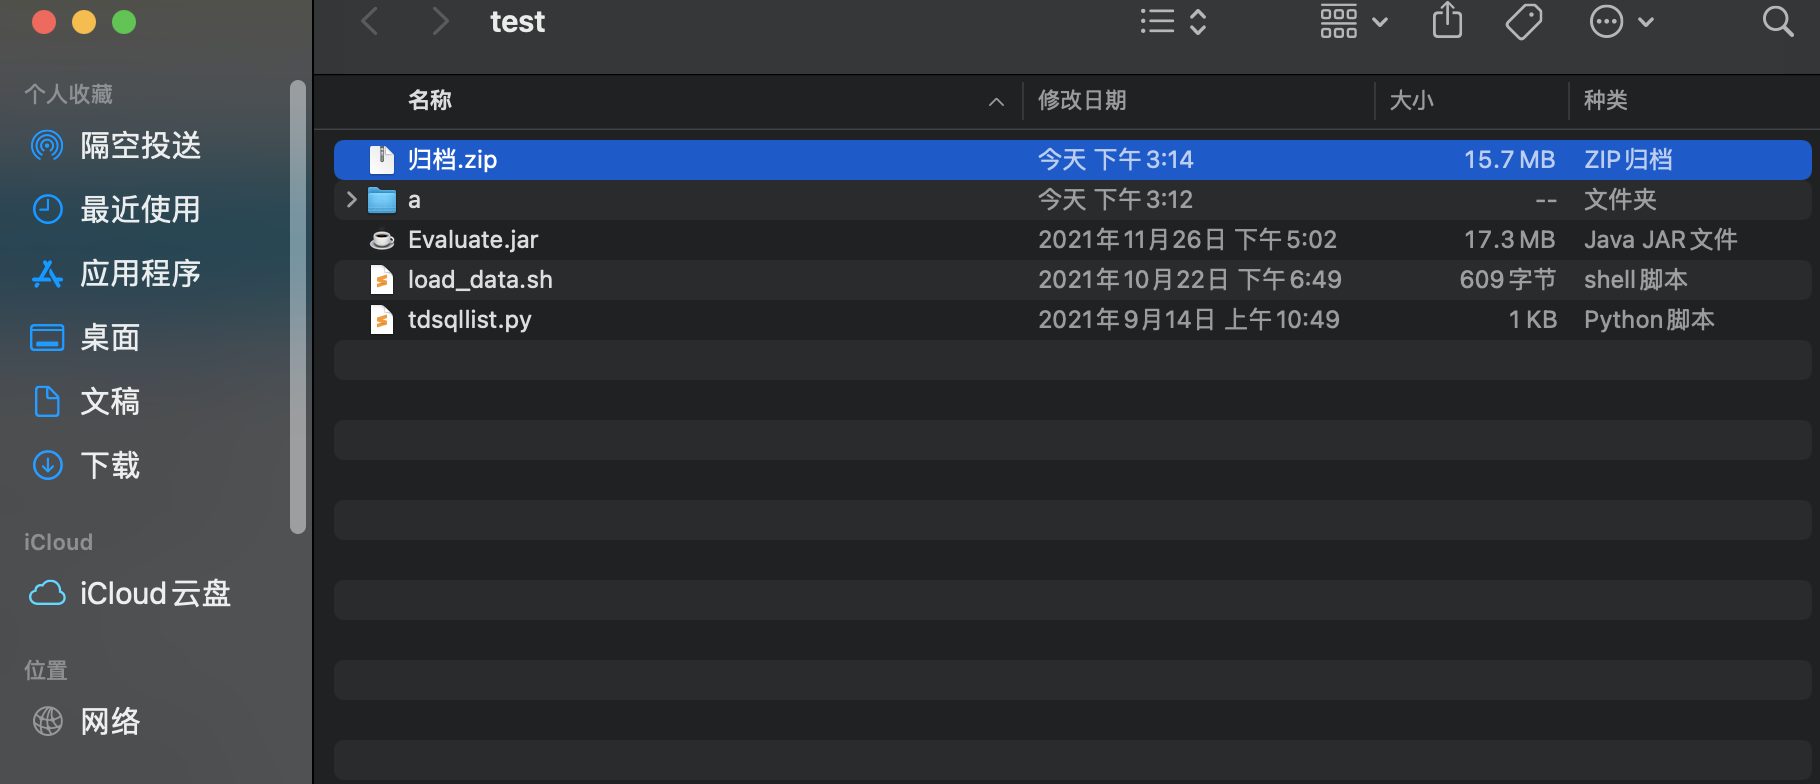Click the Search magnifier icon

pyautogui.click(x=1777, y=21)
